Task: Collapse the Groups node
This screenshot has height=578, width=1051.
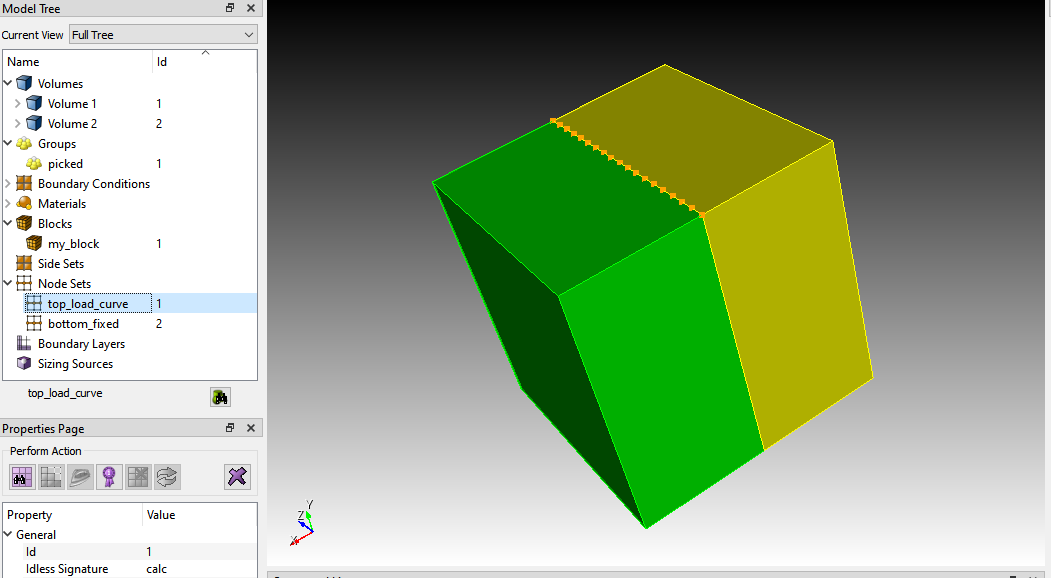Action: [8, 143]
